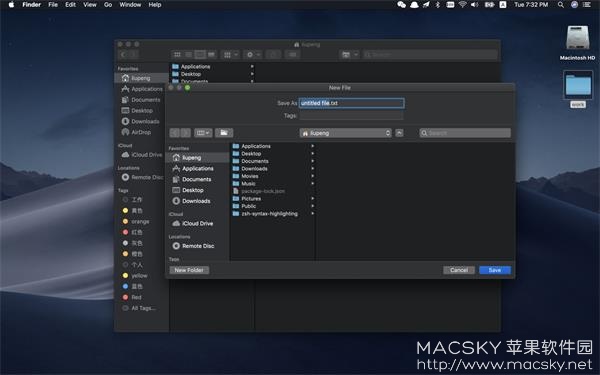This screenshot has height=375, width=600.
Task: Click the Wi-Fi menu bar icon
Action: (463, 5)
